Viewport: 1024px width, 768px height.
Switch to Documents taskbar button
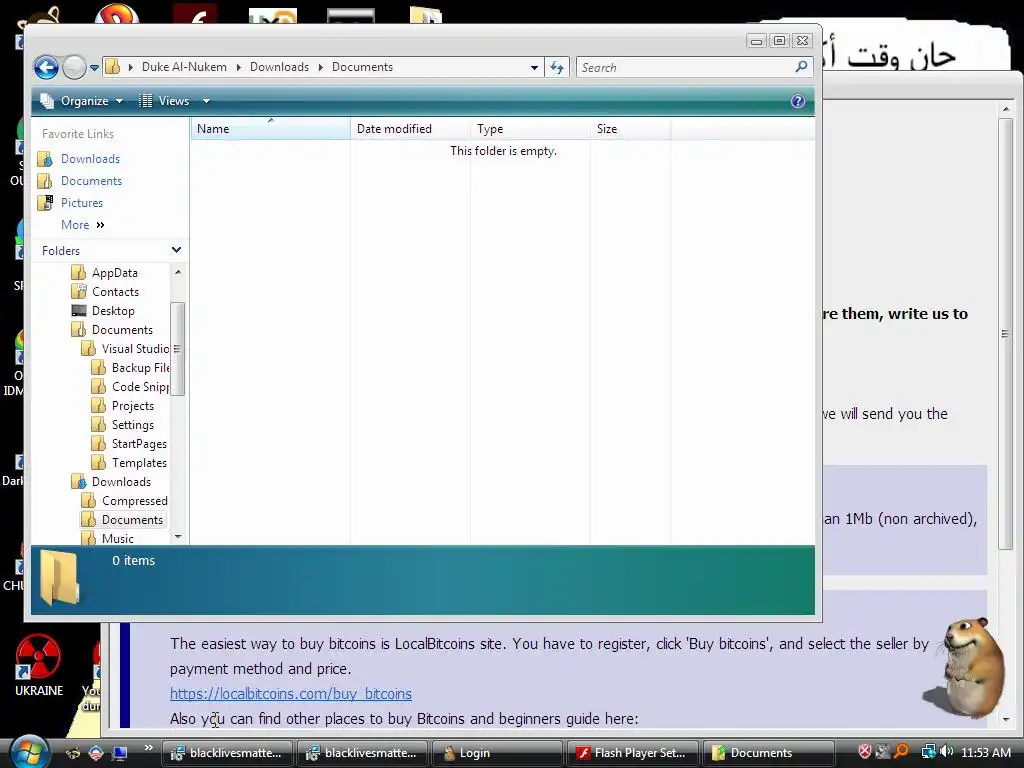coord(768,753)
